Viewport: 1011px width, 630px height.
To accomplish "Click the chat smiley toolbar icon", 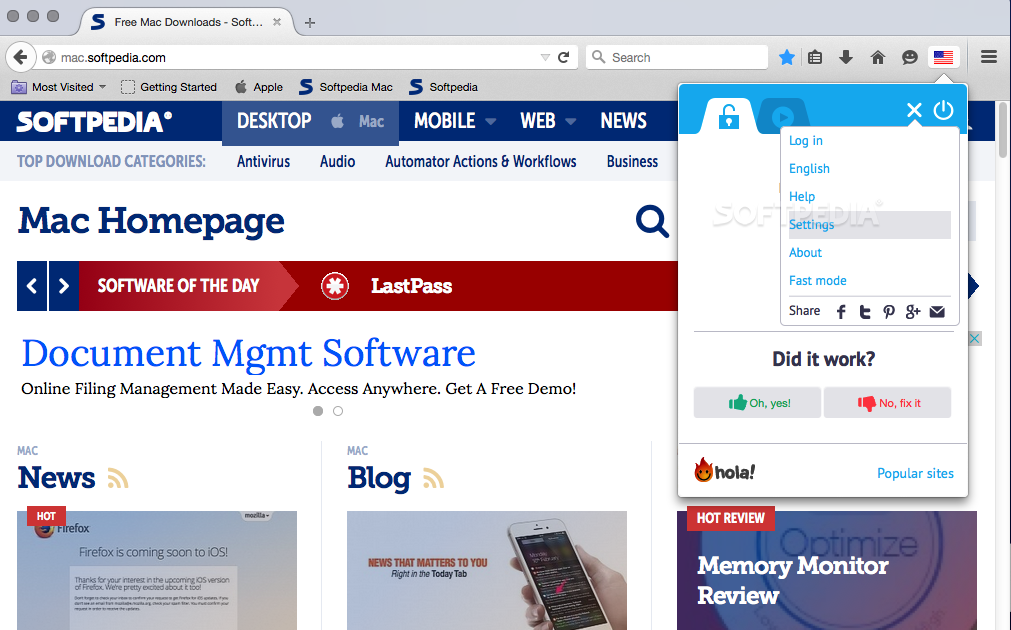I will [910, 57].
